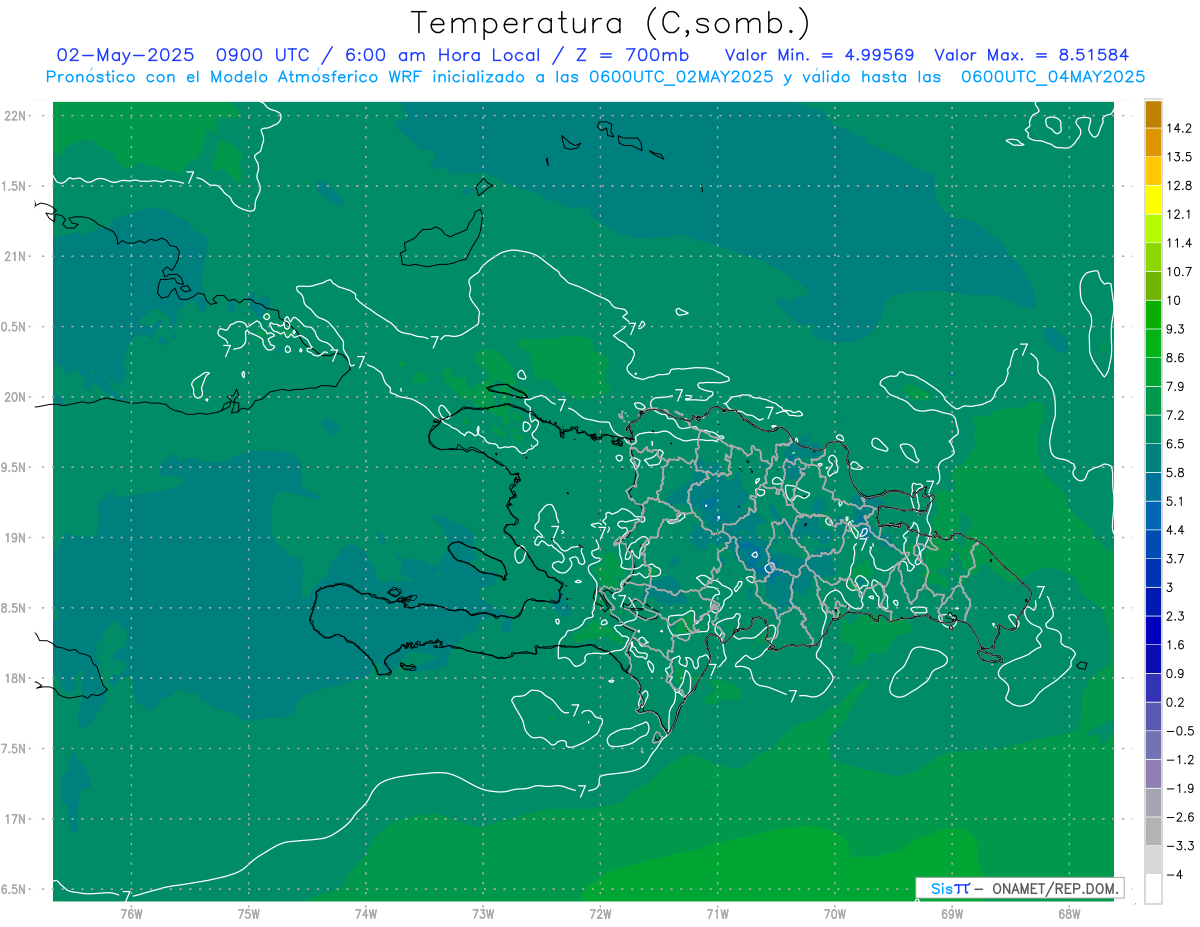
Task: Click the "6.5N" latitude label
Action: point(15,890)
